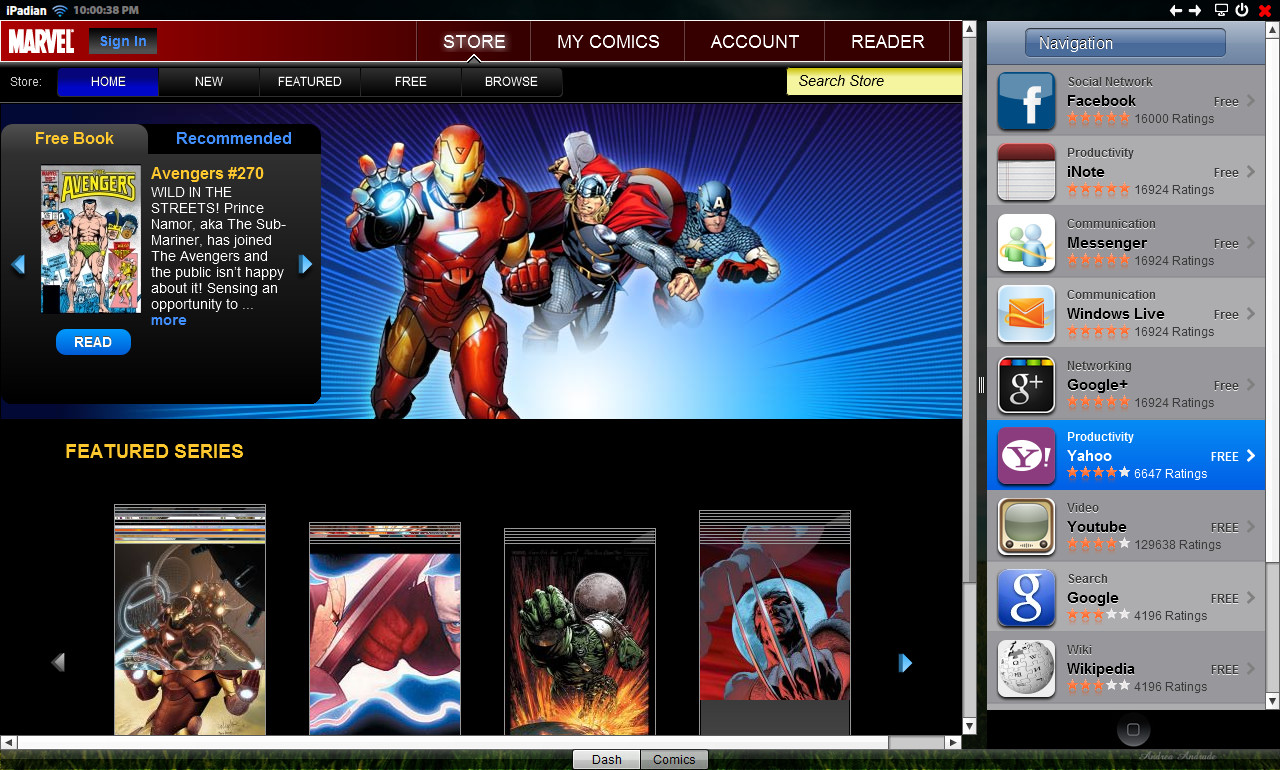Viewport: 1280px width, 770px height.
Task: Click the Windows Live envelope icon
Action: [1026, 314]
